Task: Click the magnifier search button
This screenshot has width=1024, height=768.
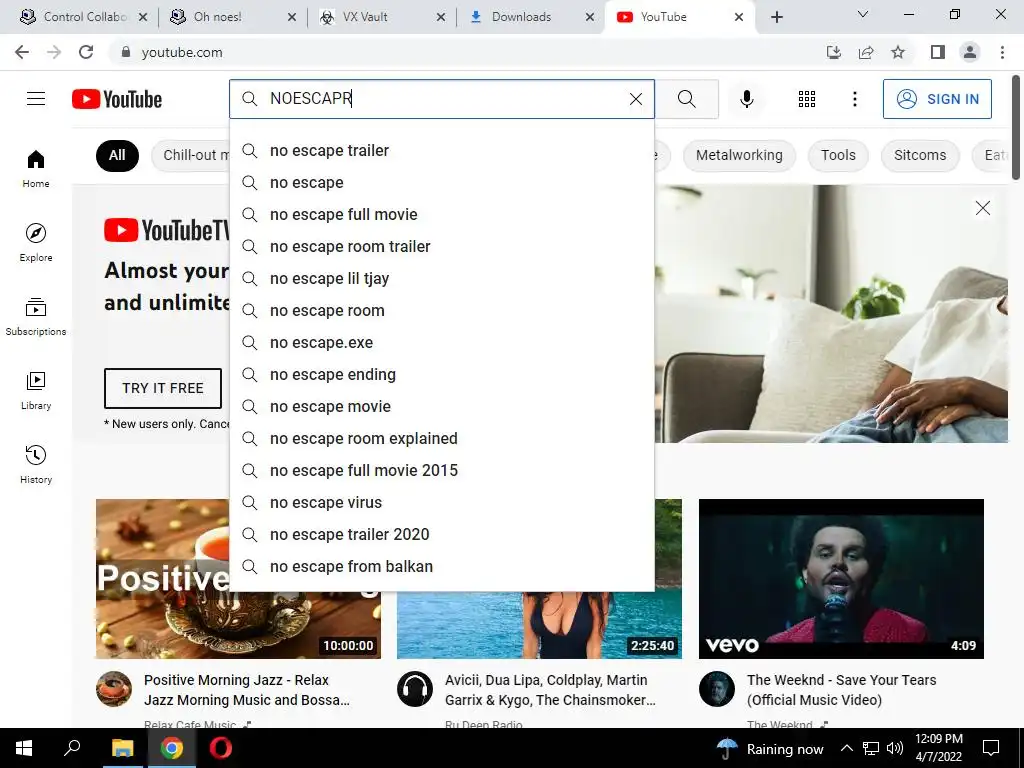Action: (x=686, y=99)
